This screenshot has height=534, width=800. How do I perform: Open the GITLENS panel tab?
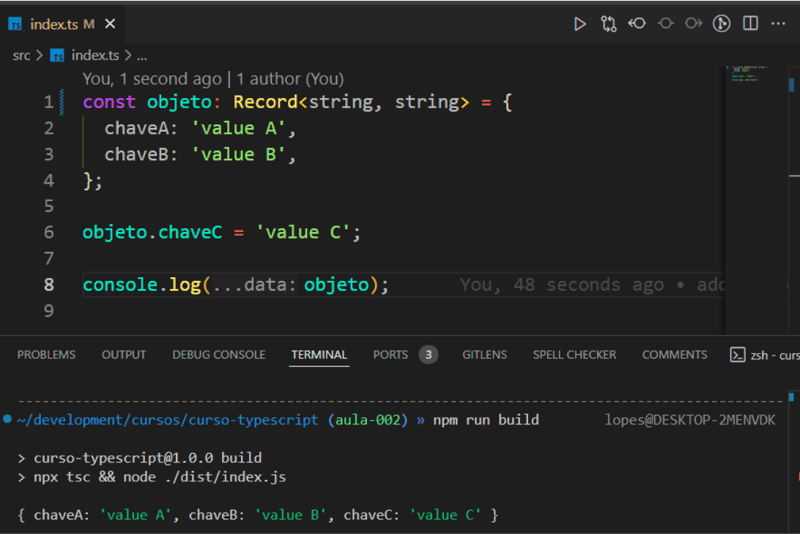click(x=485, y=354)
